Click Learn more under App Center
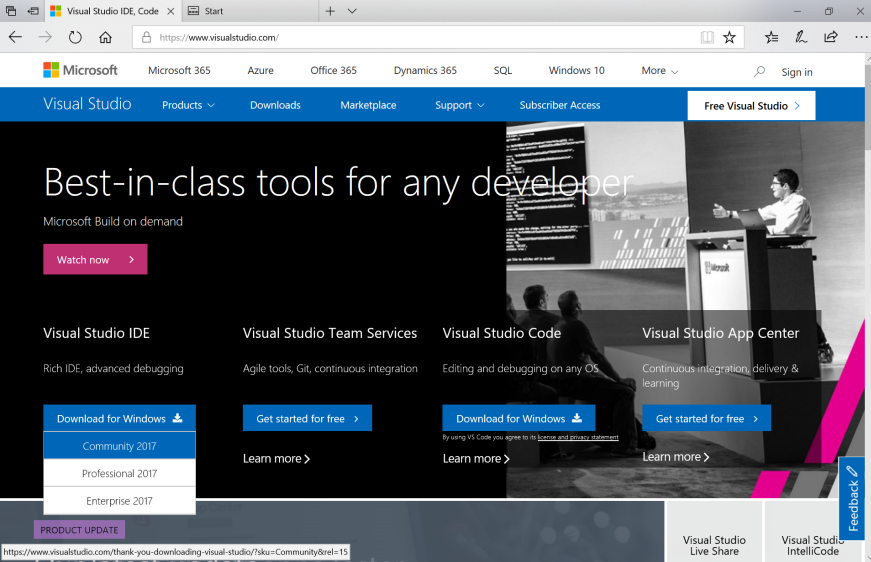 (x=675, y=457)
